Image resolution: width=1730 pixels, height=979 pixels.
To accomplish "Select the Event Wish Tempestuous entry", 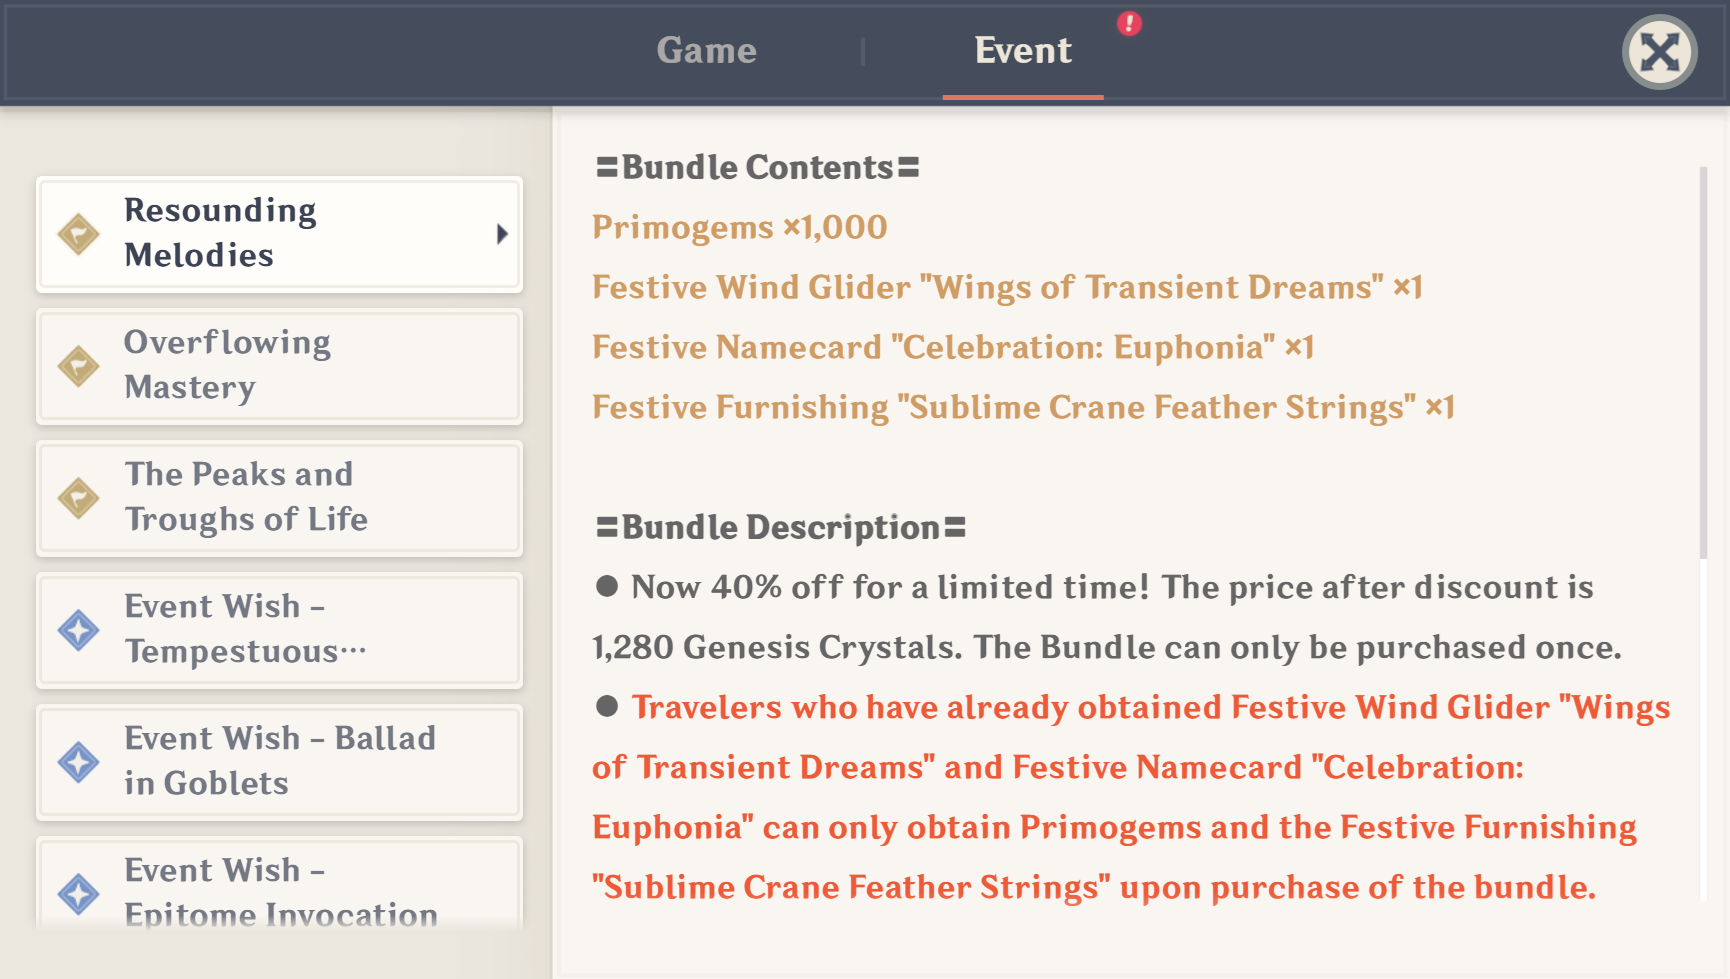I will click(280, 630).
